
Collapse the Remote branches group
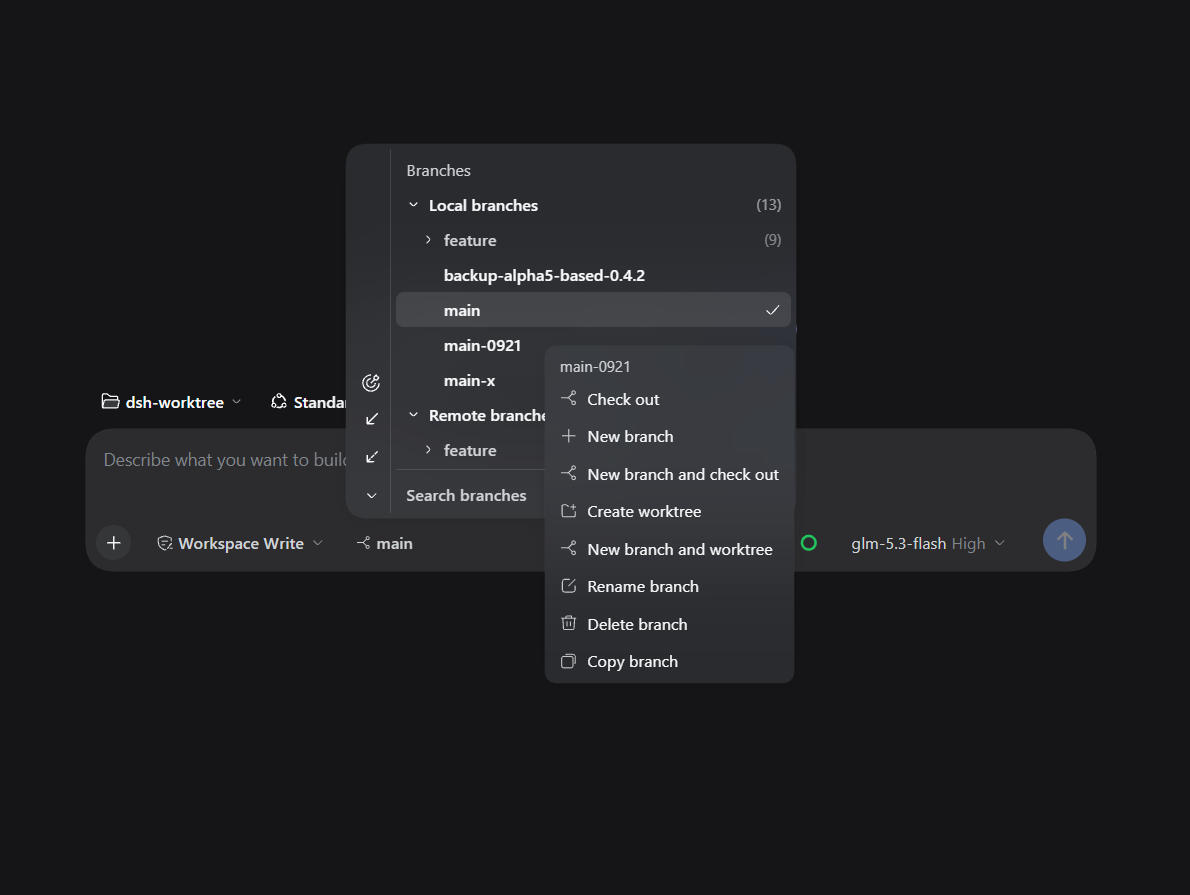pyautogui.click(x=414, y=415)
